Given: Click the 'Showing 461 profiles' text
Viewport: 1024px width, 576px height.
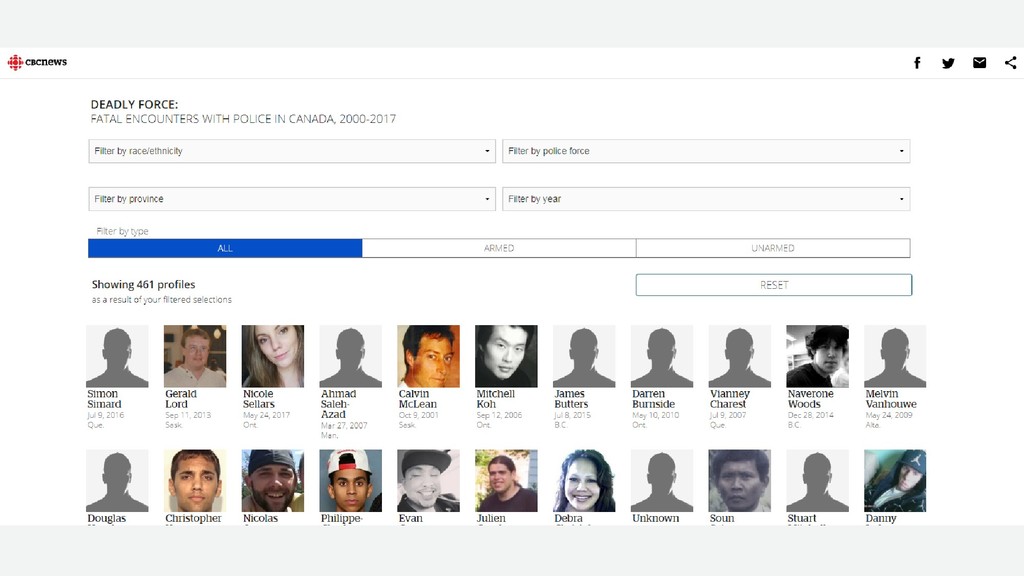Looking at the screenshot, I should coord(143,285).
